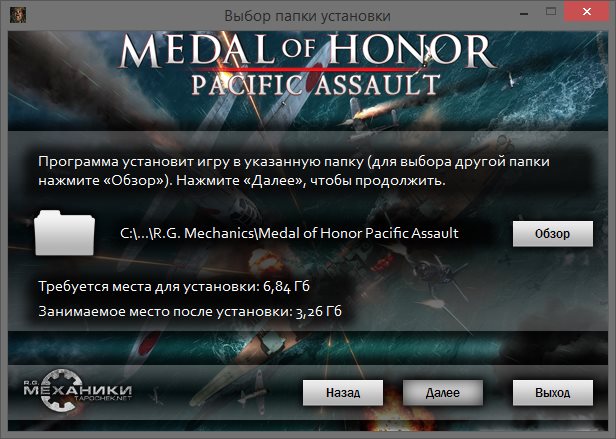Minimize the installer window
This screenshot has width=616, height=439.
[524, 14]
